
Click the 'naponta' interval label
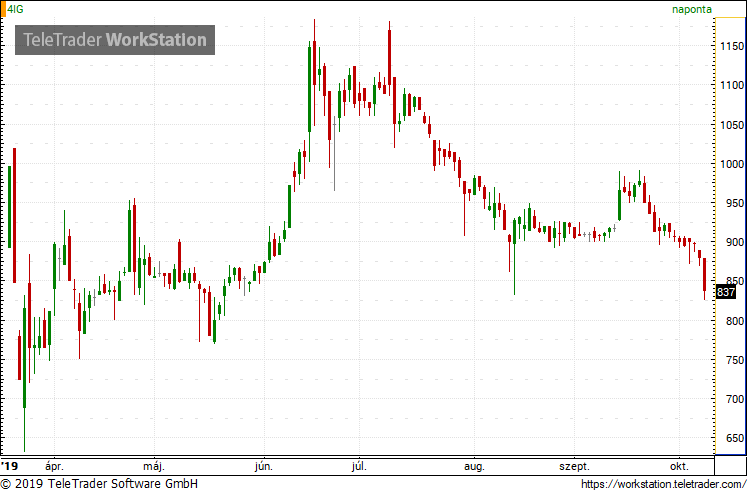click(x=692, y=9)
